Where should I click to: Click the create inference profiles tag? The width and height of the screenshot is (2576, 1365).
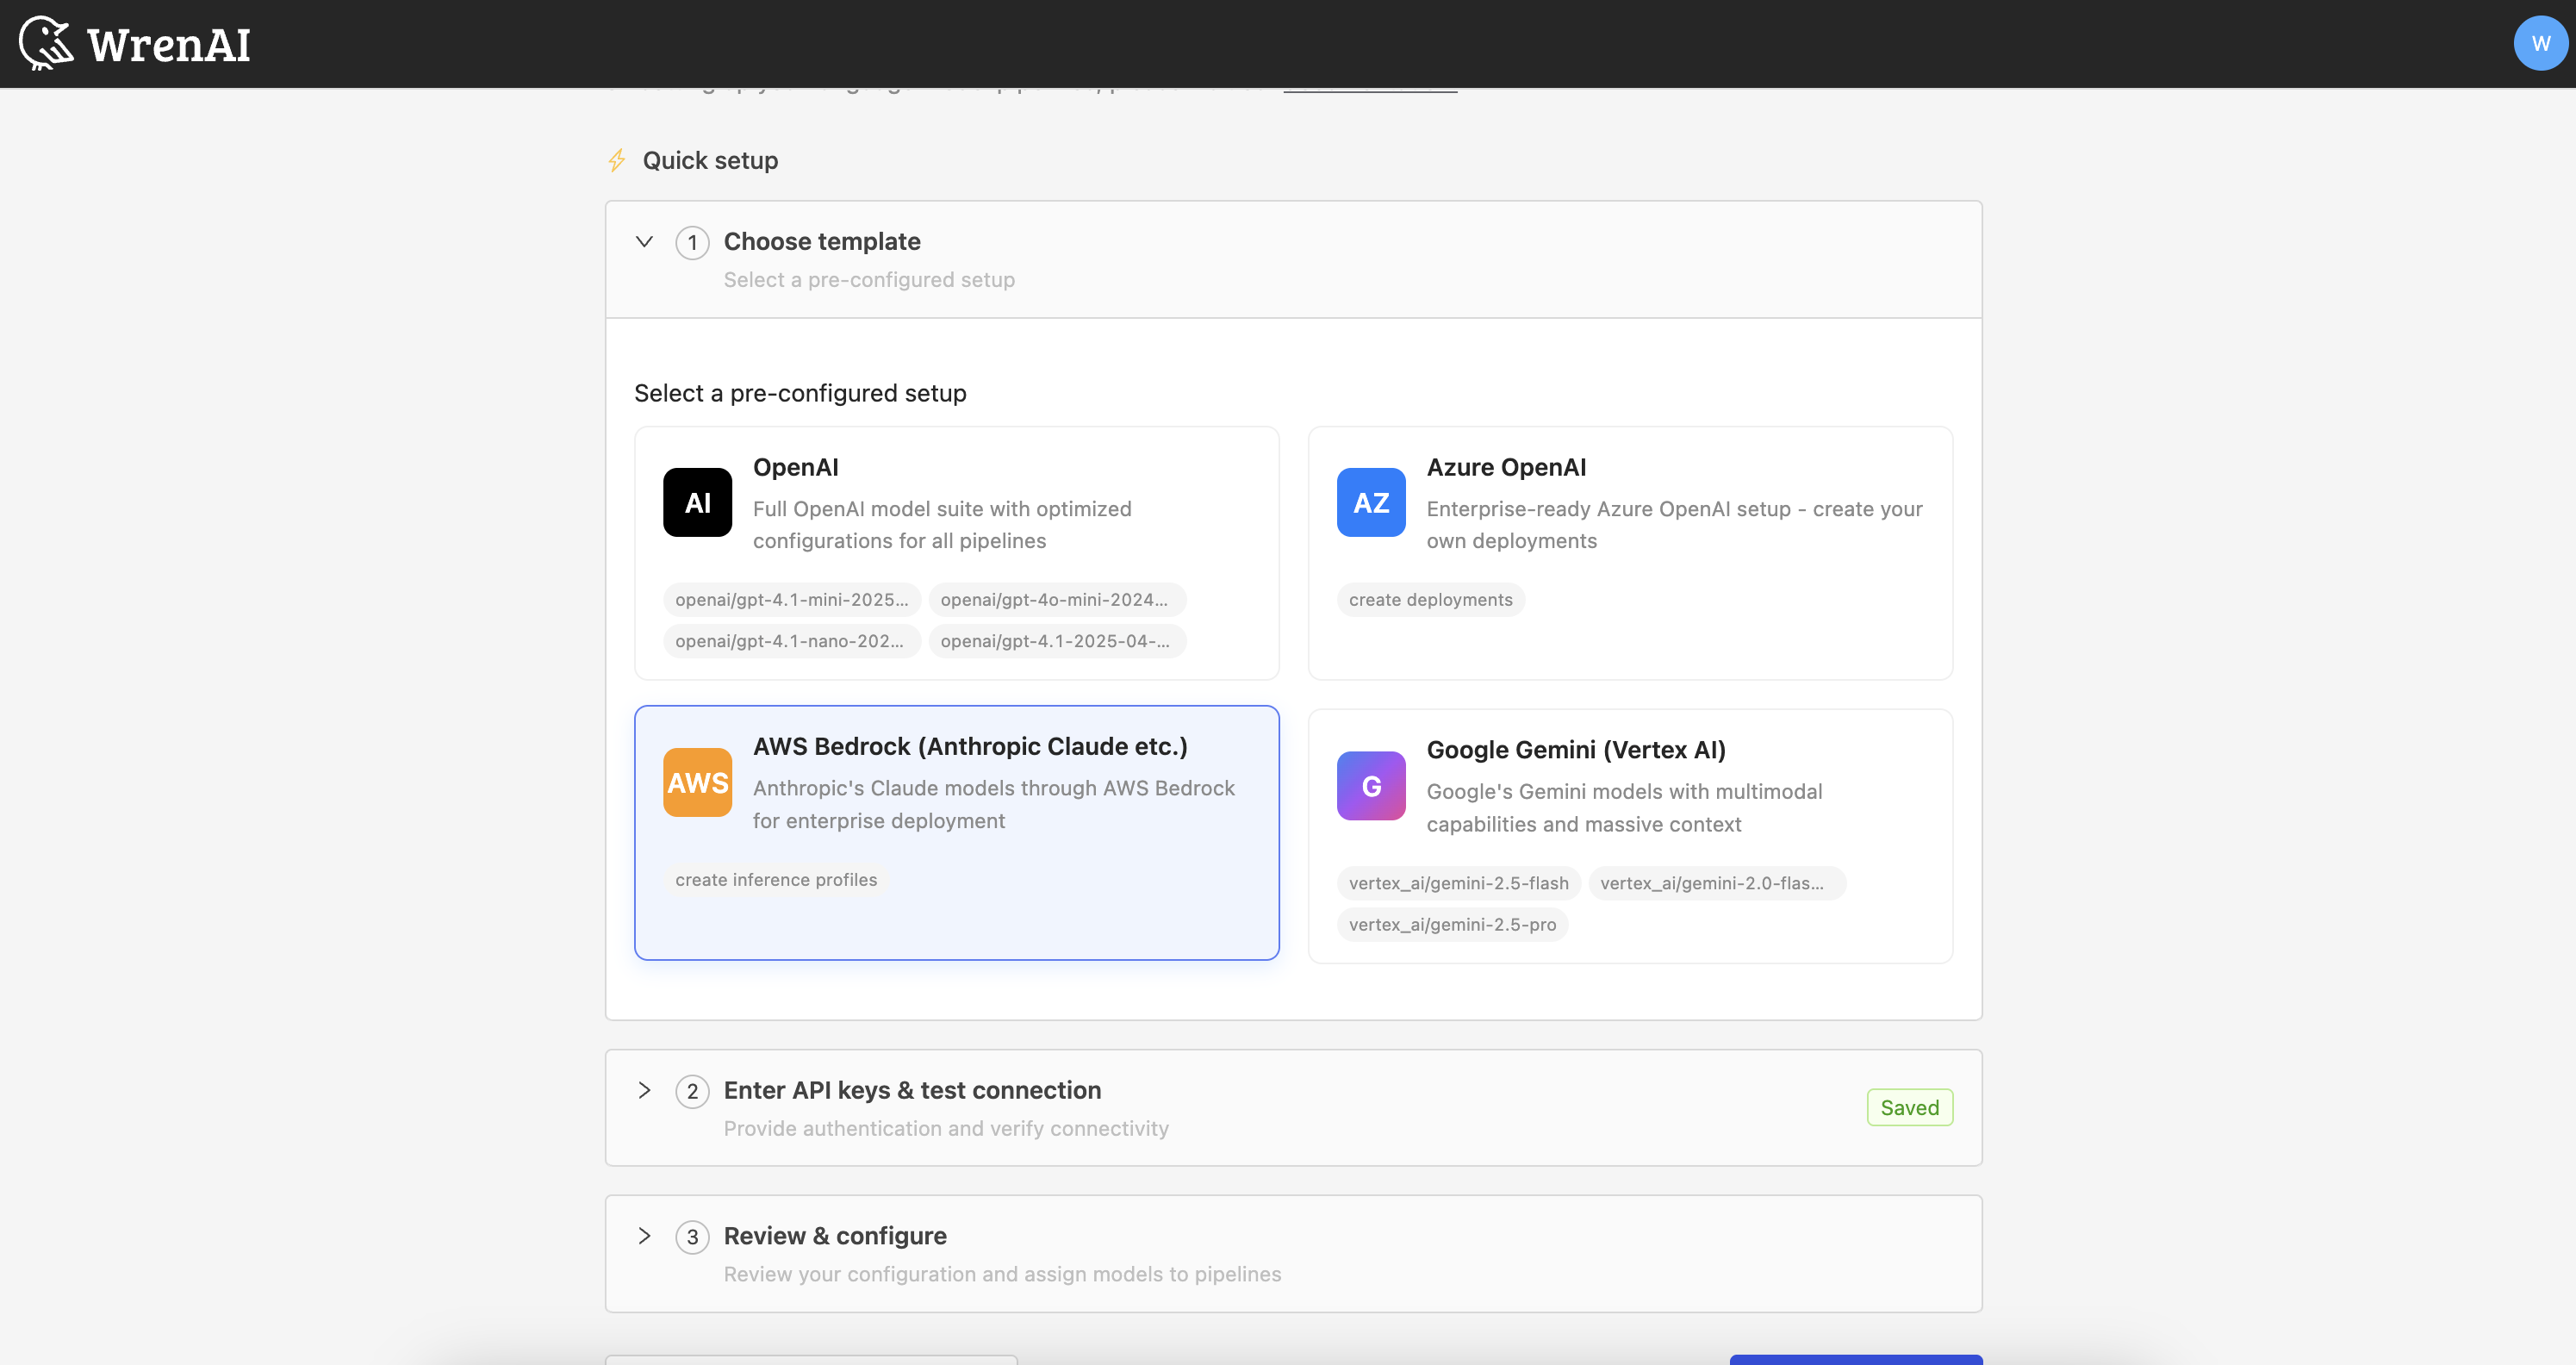click(775, 879)
